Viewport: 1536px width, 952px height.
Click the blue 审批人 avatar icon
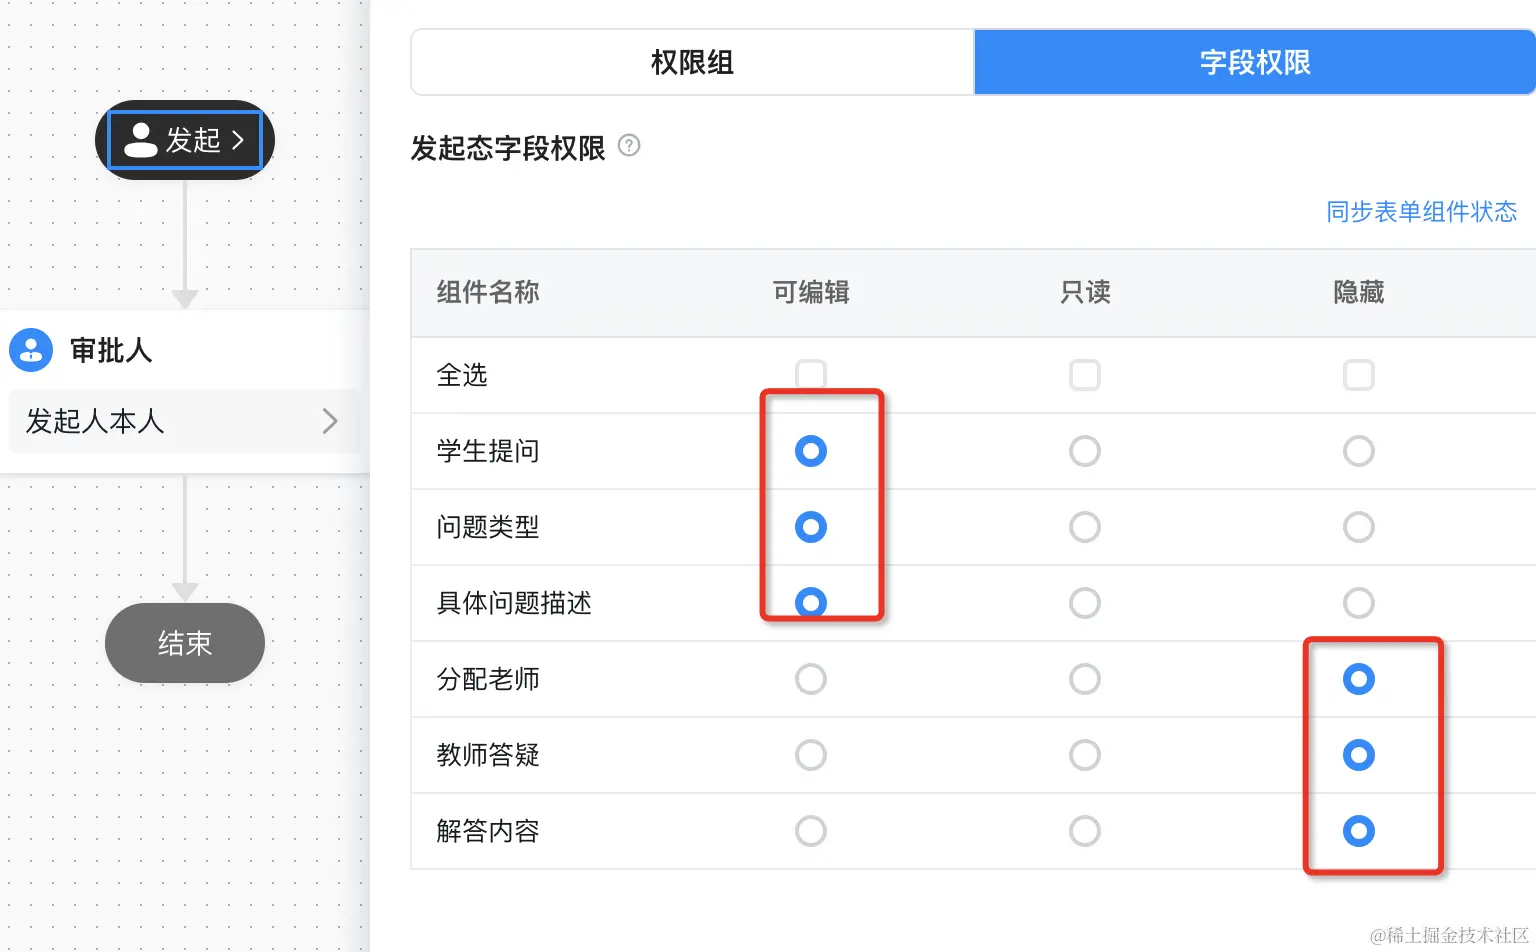tap(31, 350)
